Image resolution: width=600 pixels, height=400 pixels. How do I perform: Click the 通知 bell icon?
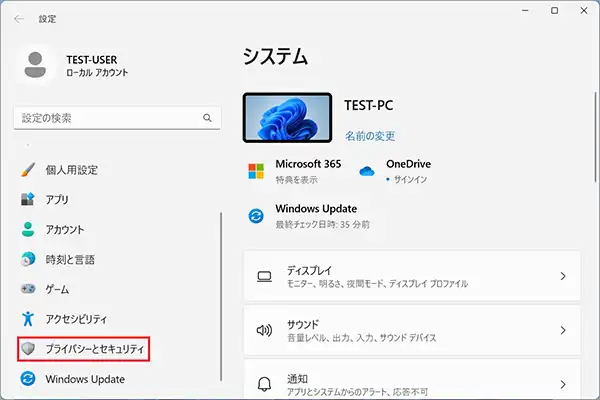(264, 384)
